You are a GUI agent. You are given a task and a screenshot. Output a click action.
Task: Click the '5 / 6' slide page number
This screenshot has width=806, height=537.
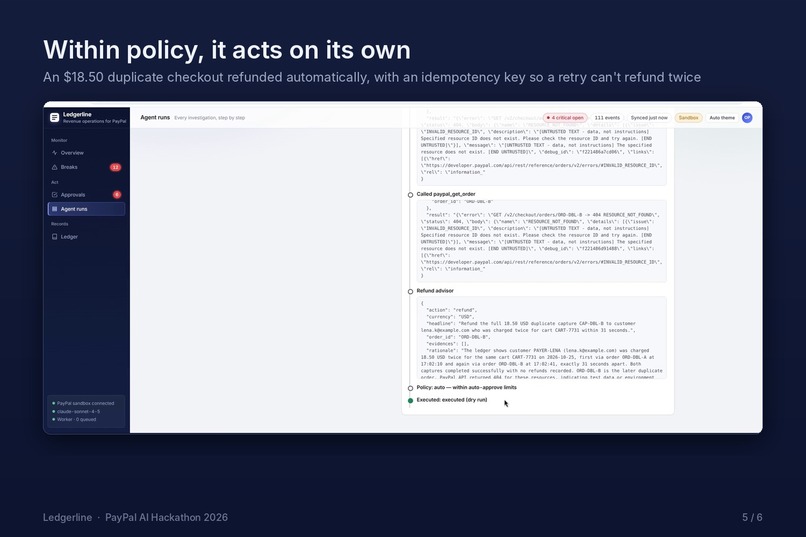752,517
